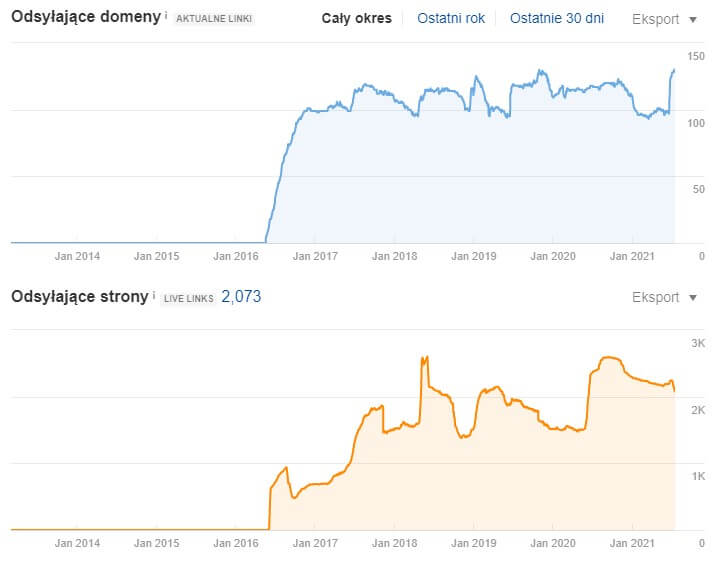Click the 150 value on domains chart axis
717x572 pixels.
click(x=696, y=56)
